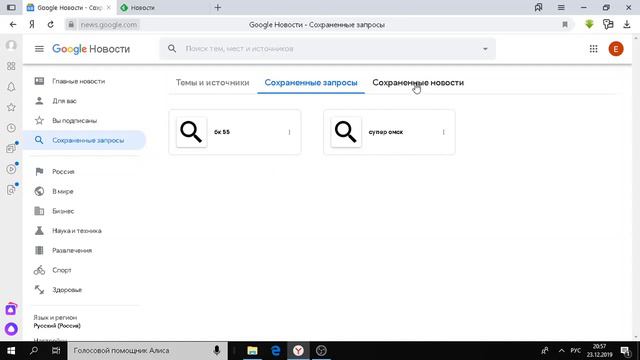
Task: Open history clock in Yandex sidebar
Action: (x=11, y=128)
